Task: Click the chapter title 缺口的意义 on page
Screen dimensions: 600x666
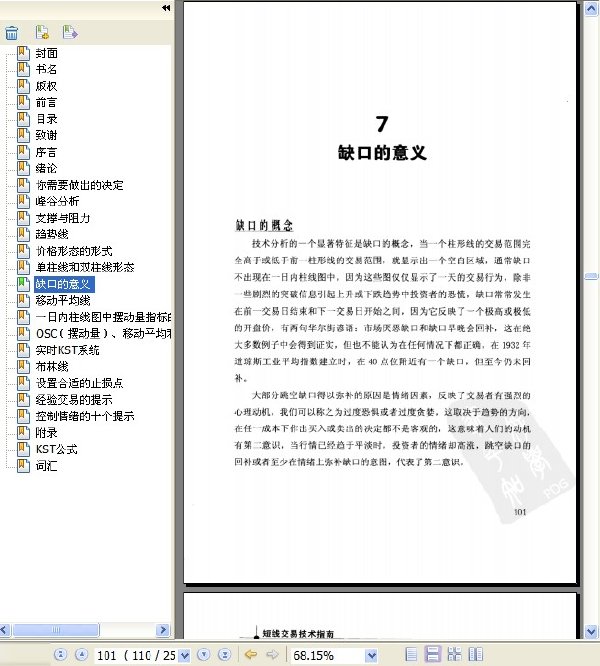Action: (382, 152)
